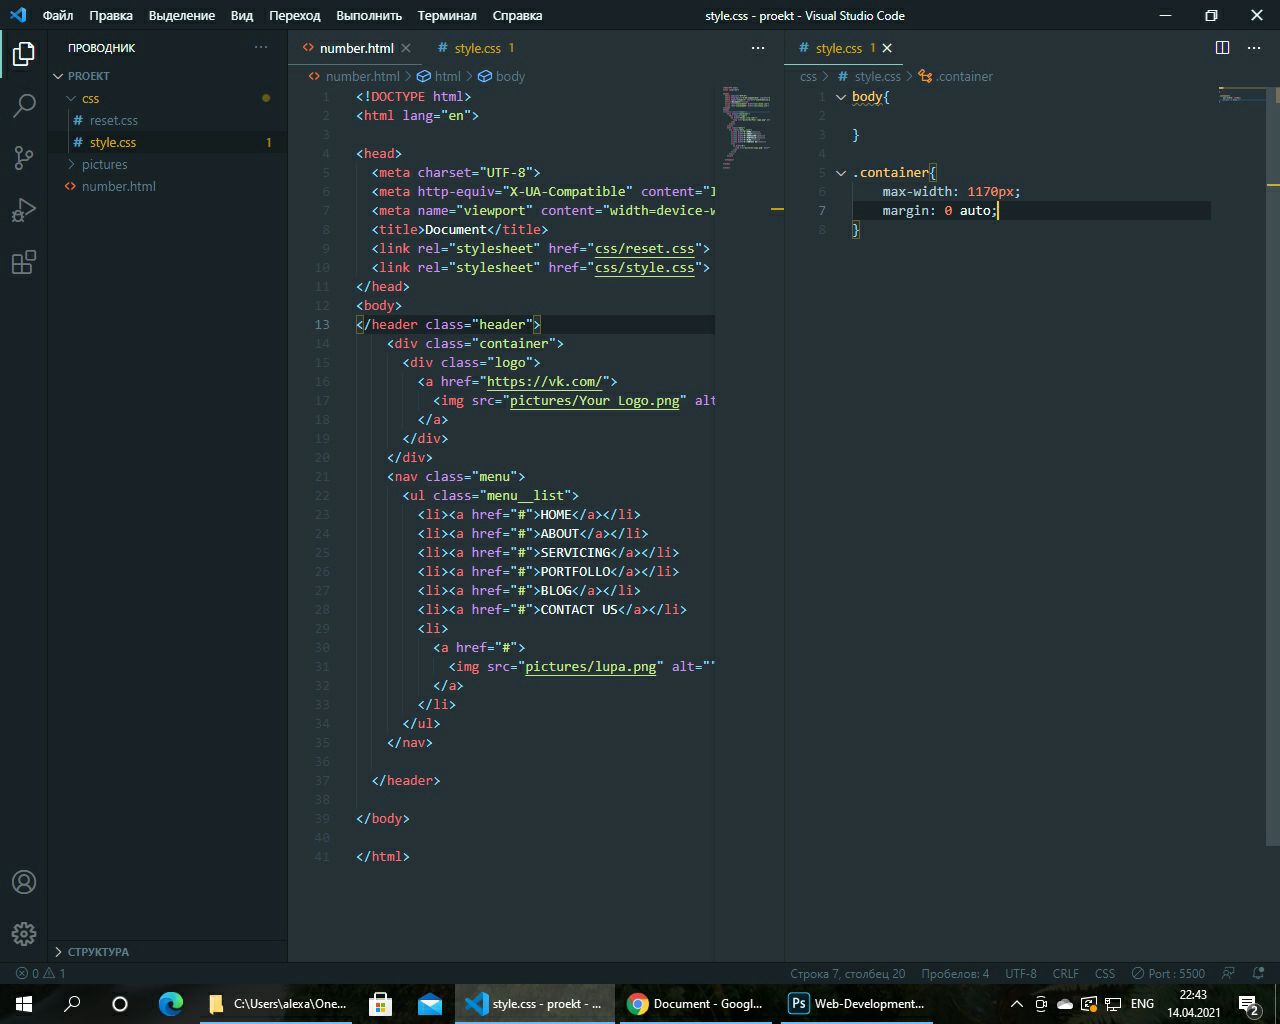Open the Accounts menu icon
Screen dimensions: 1280x1024
[x=24, y=882]
